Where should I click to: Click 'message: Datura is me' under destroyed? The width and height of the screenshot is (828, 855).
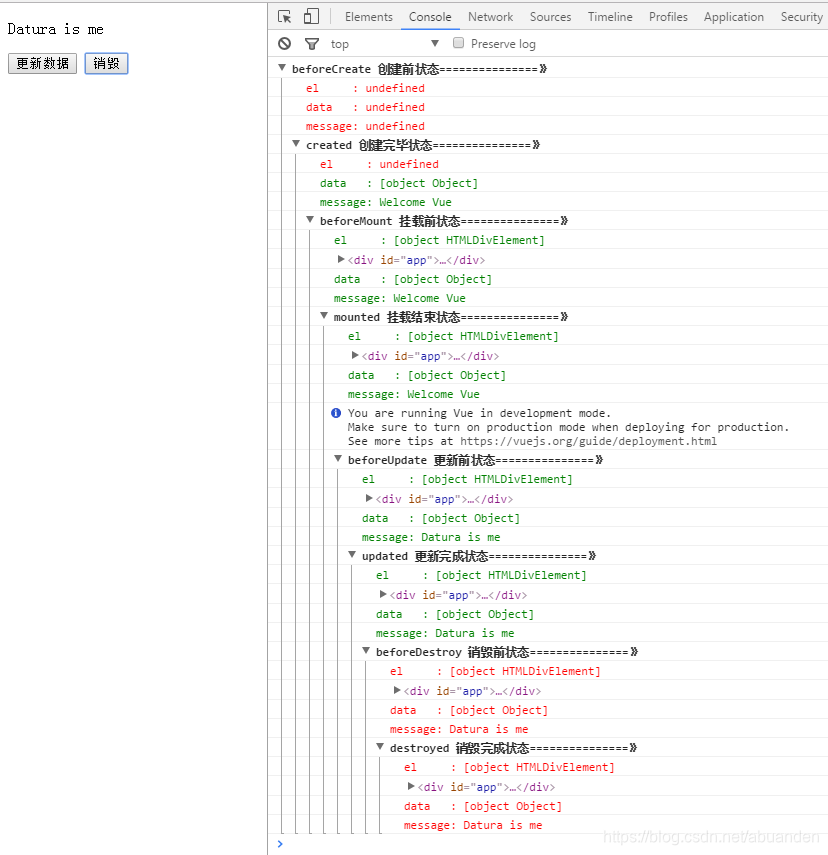[x=473, y=825]
